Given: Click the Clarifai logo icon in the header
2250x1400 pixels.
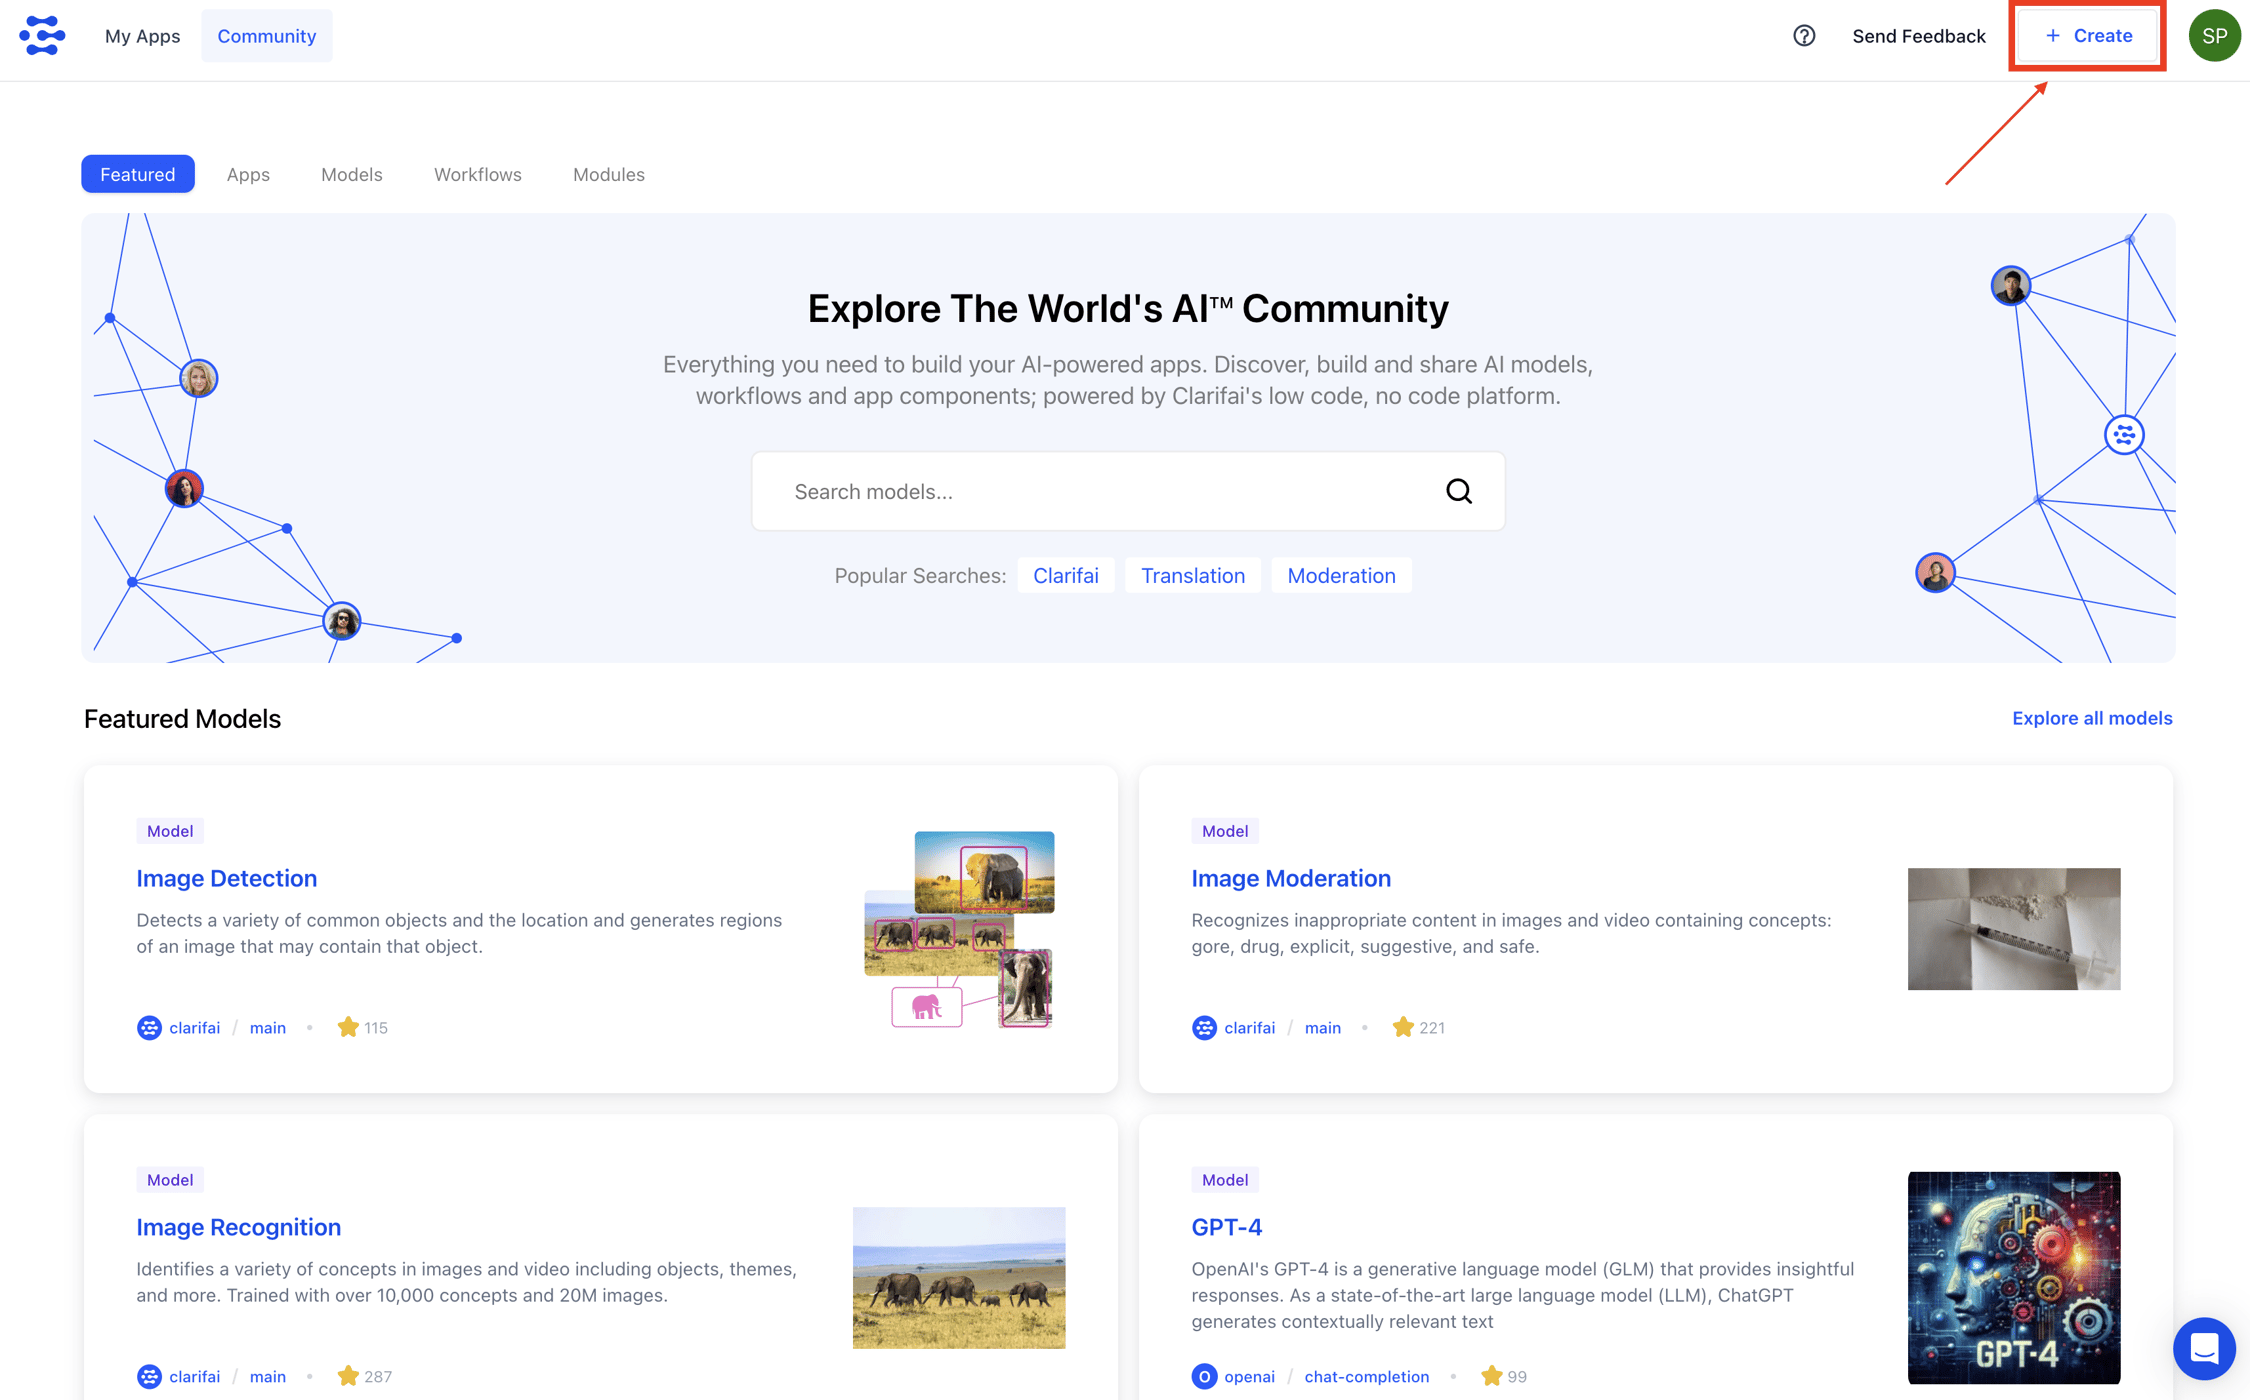Looking at the screenshot, I should 42,36.
